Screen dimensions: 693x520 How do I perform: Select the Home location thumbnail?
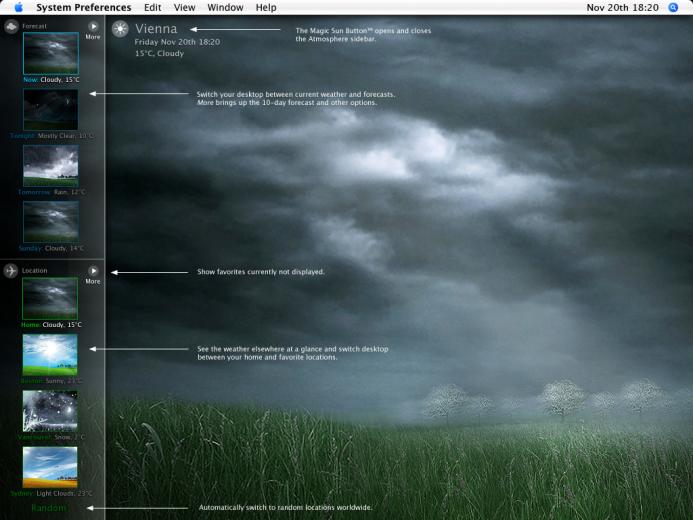click(x=50, y=298)
